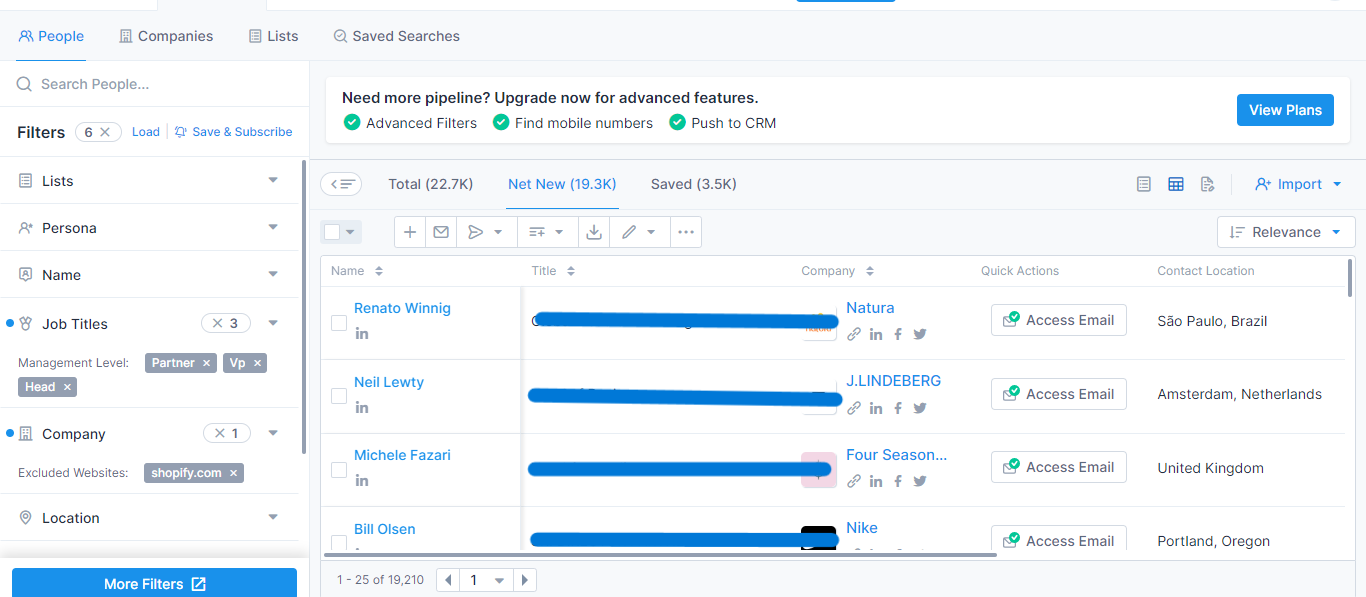Open the more actions ellipsis icon
Image resolution: width=1366 pixels, height=597 pixels.
[x=685, y=232]
